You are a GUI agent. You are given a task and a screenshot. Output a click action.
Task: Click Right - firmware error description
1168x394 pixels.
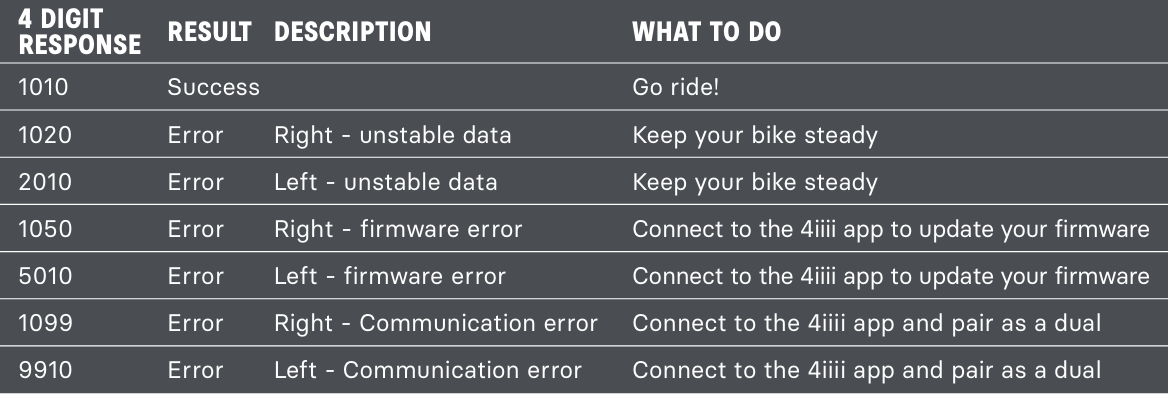(398, 229)
